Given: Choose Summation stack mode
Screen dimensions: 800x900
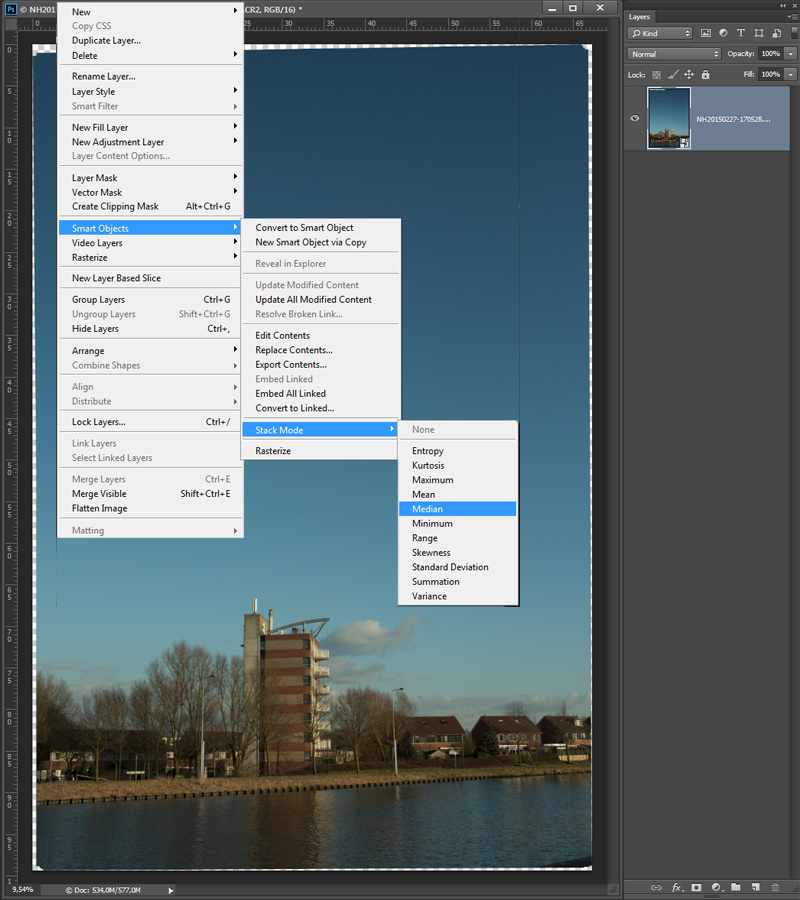Looking at the screenshot, I should [x=457, y=581].
